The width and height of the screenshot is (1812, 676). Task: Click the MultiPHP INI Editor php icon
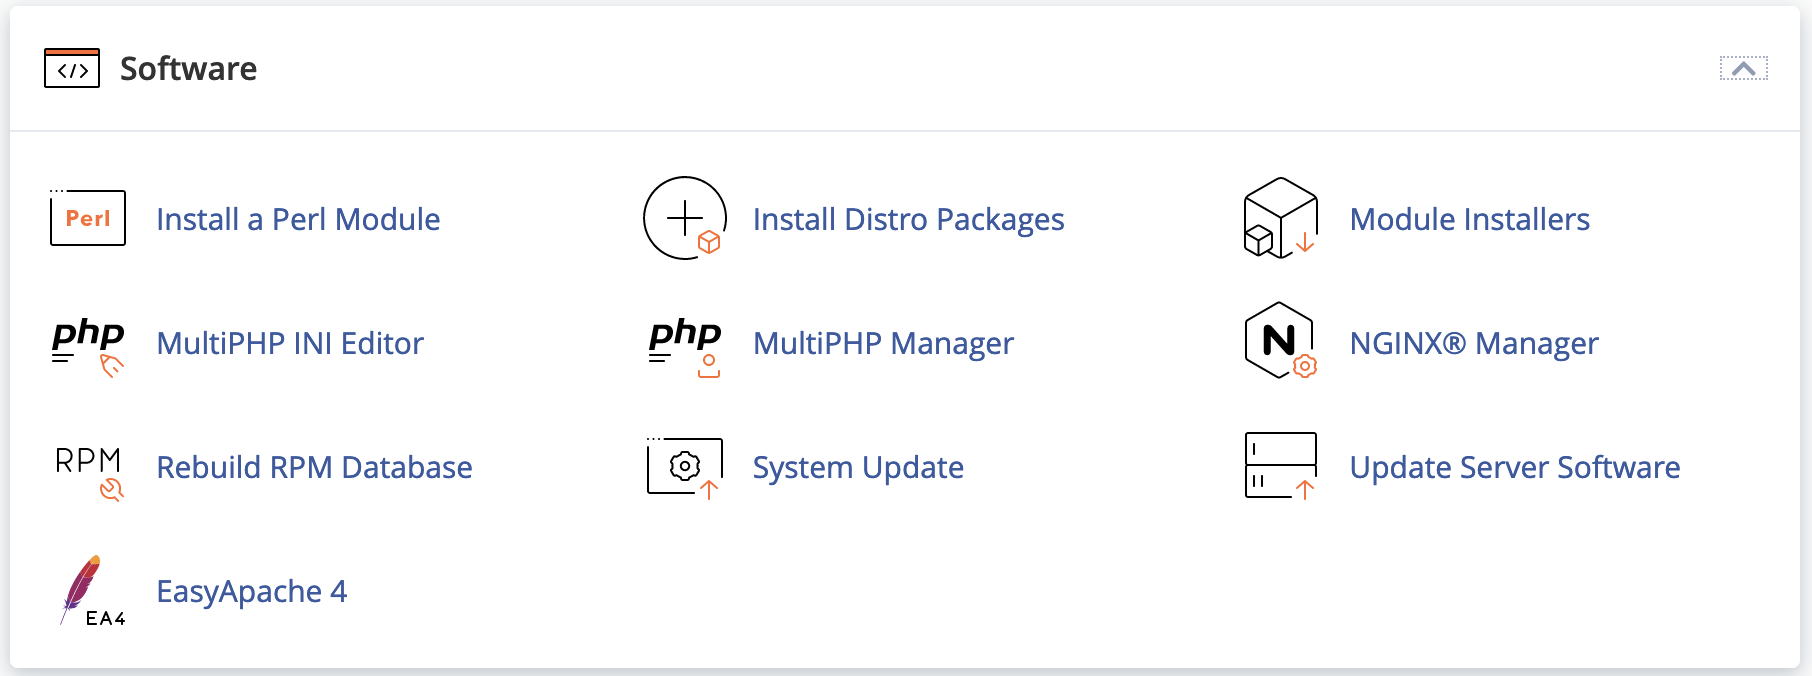click(88, 343)
